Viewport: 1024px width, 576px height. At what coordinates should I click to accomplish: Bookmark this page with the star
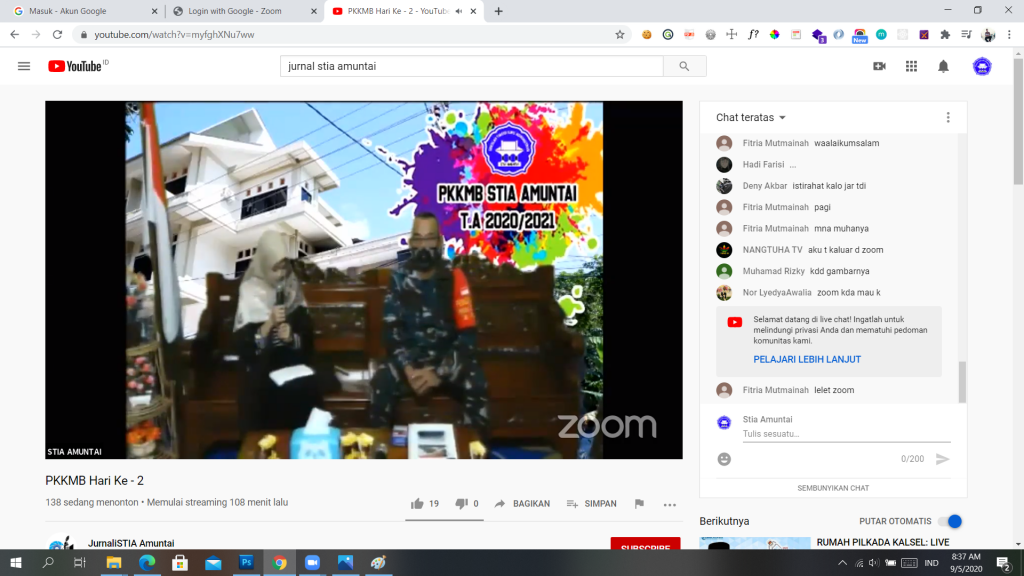(x=620, y=35)
